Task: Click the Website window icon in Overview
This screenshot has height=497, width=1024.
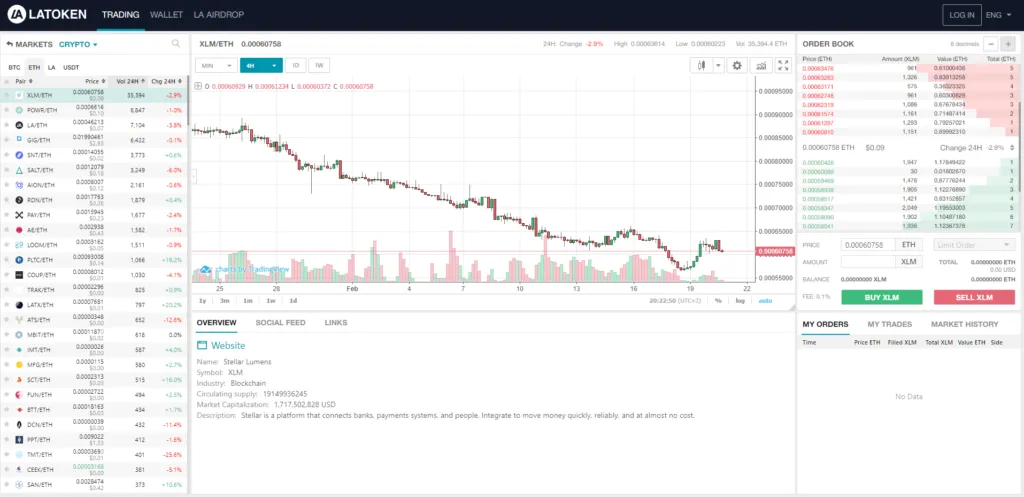Action: [x=202, y=345]
